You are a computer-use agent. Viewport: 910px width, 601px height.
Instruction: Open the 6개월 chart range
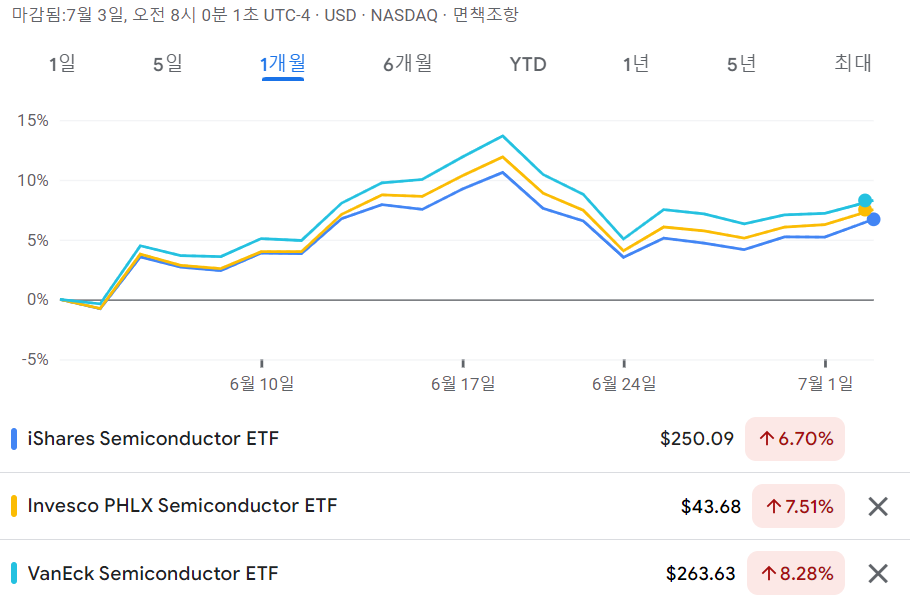point(407,64)
